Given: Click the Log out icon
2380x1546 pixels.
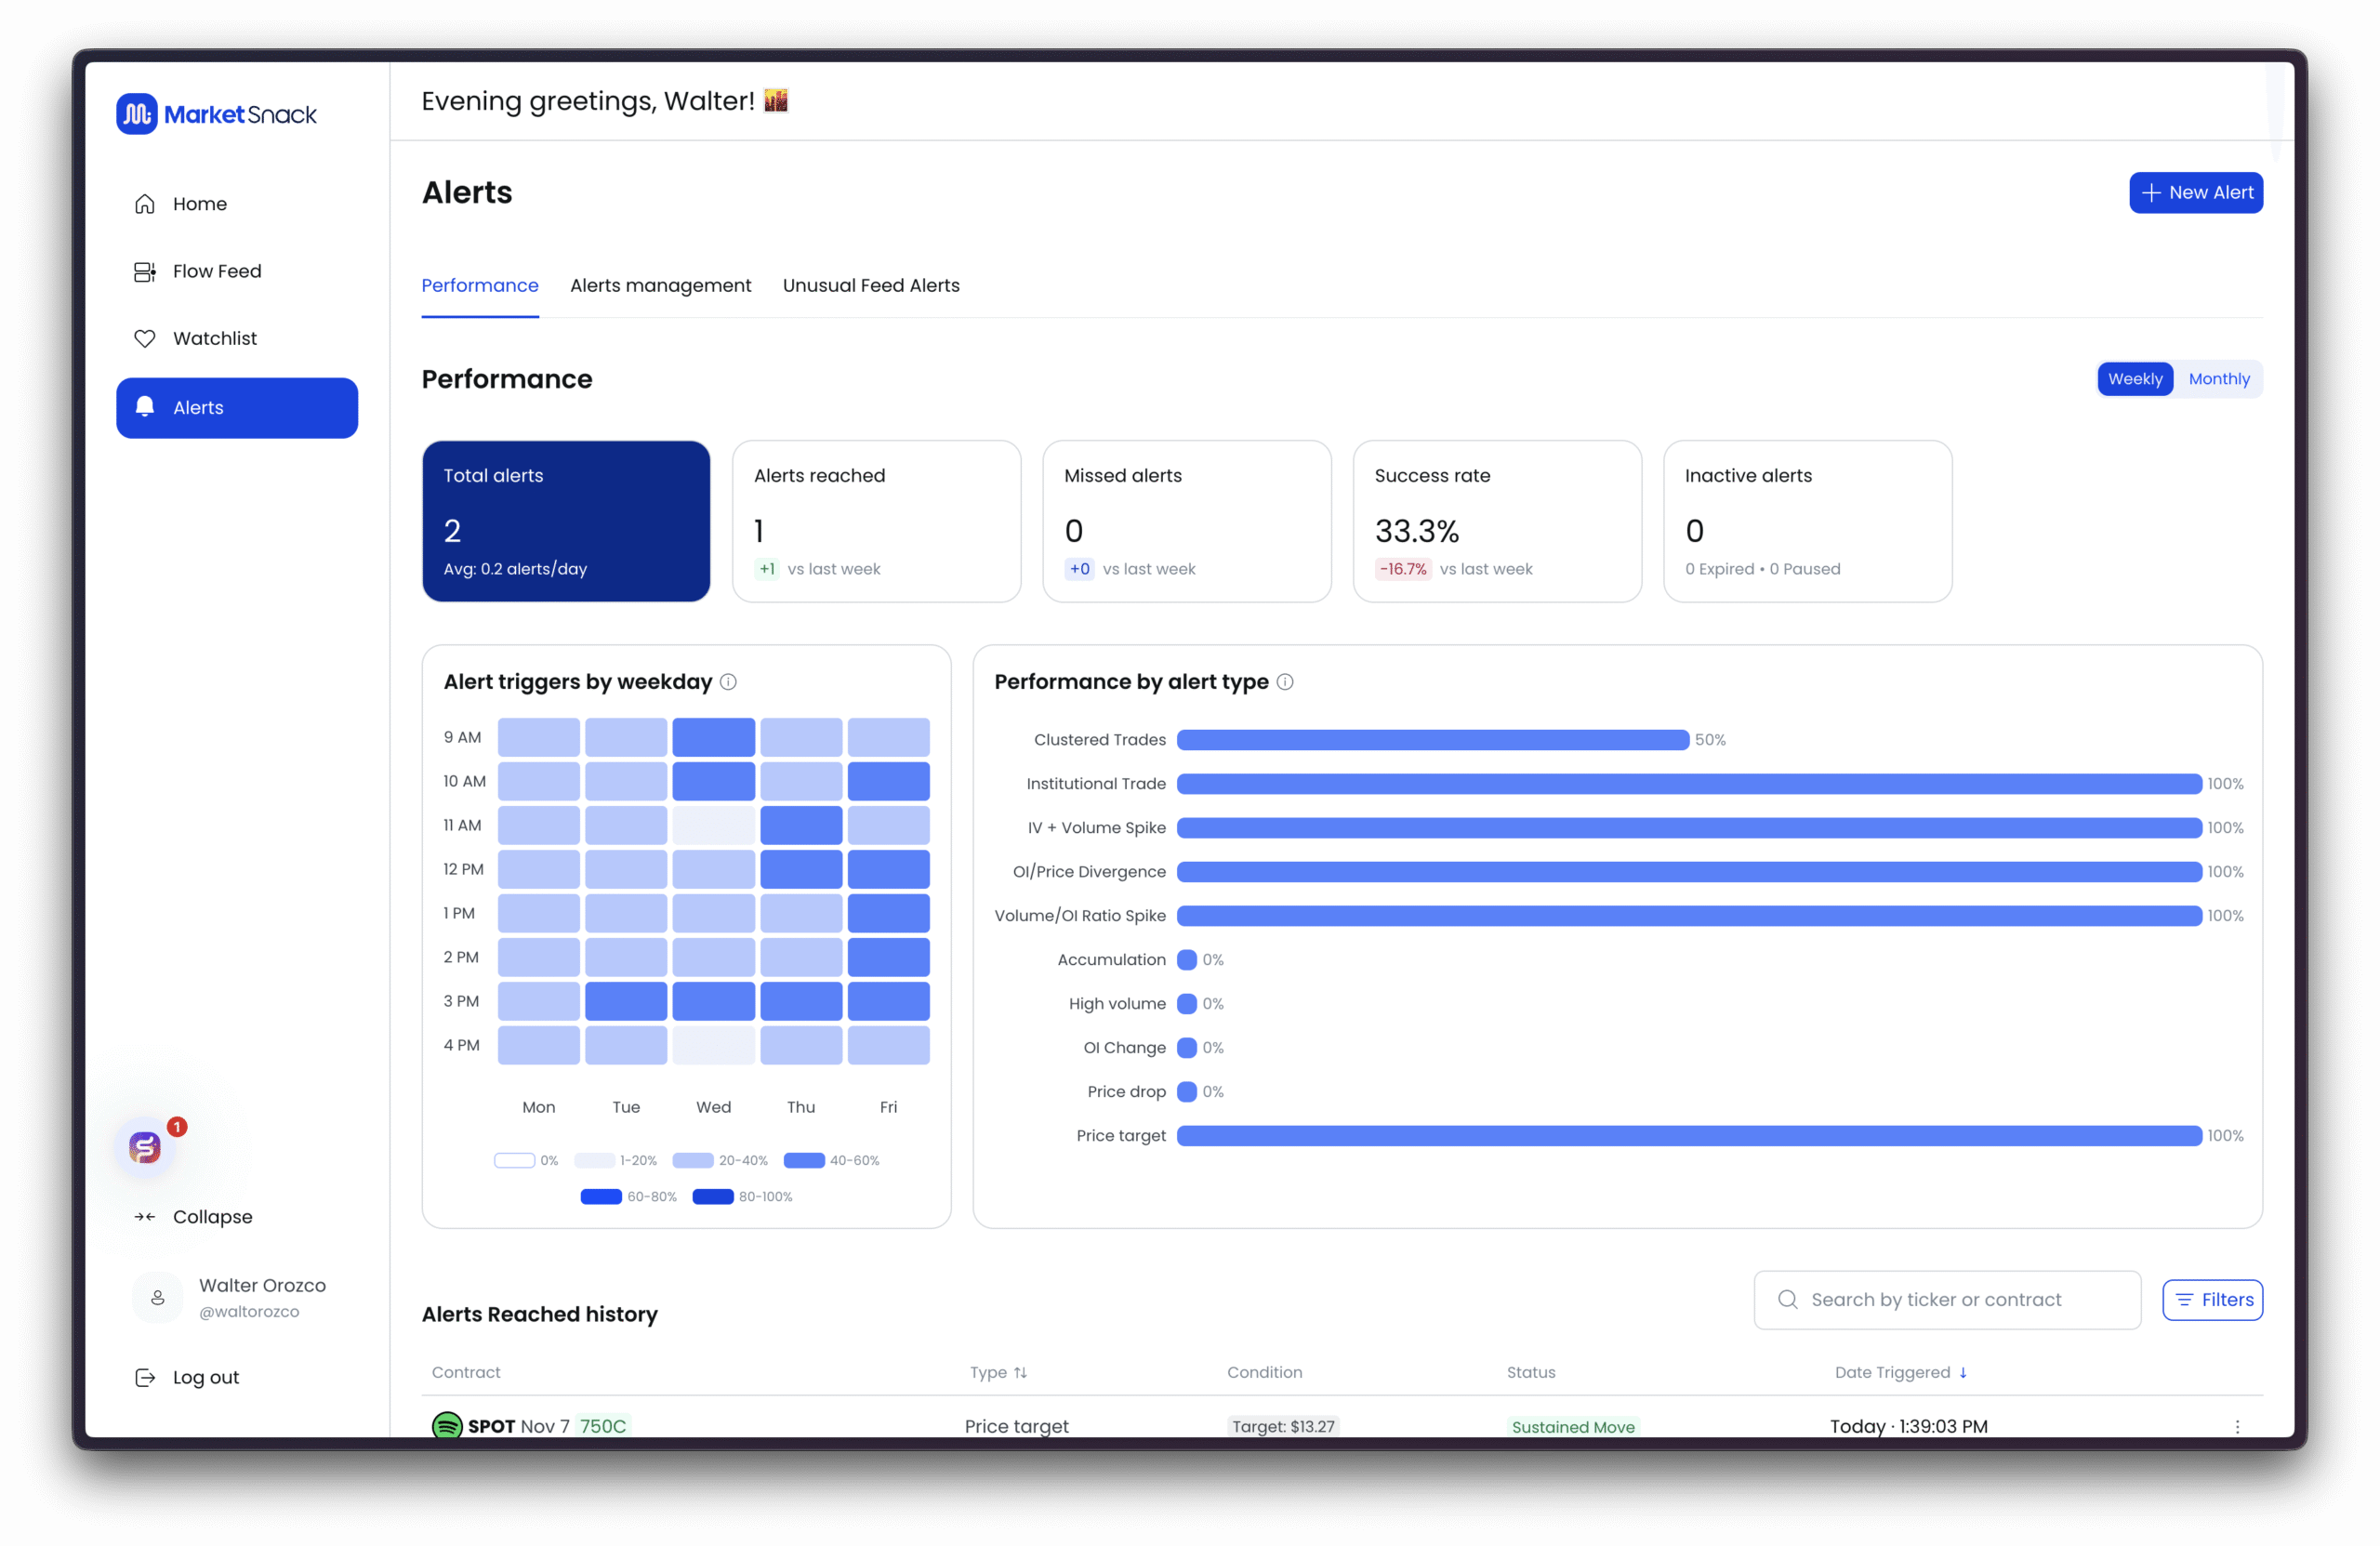Looking at the screenshot, I should tap(145, 1377).
